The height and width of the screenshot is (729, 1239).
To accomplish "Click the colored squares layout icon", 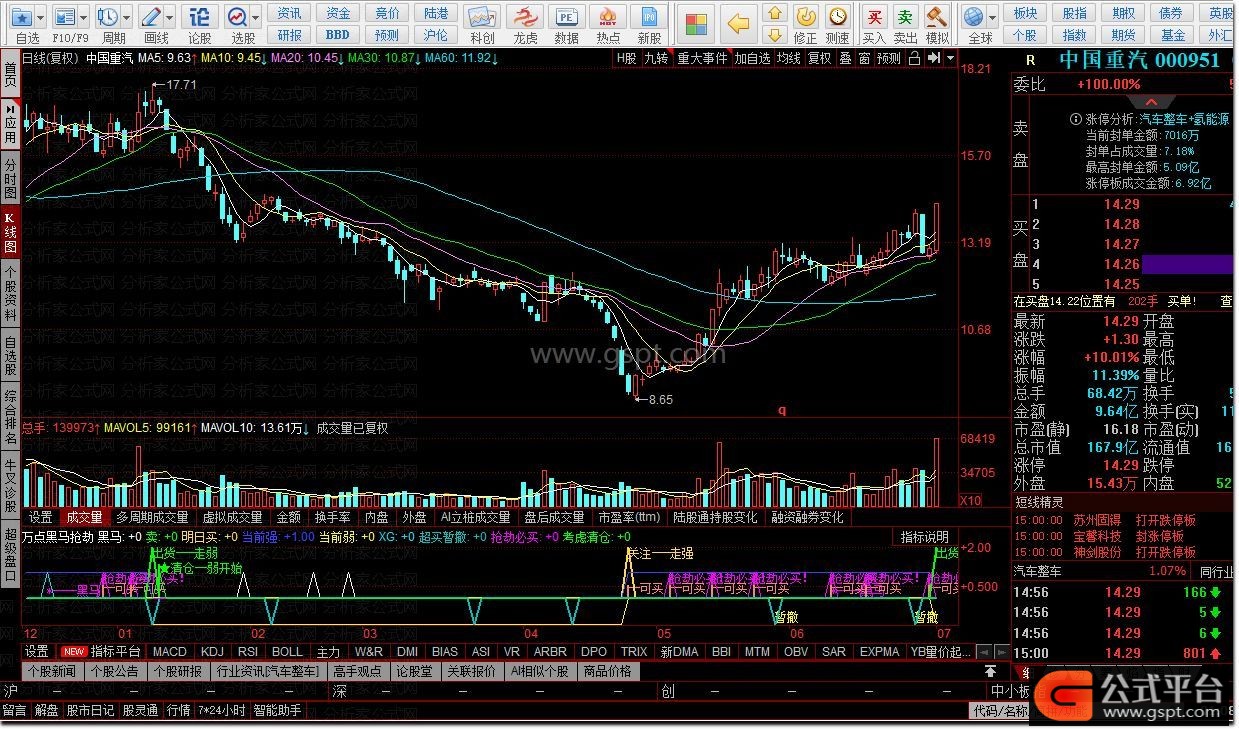I will [697, 23].
